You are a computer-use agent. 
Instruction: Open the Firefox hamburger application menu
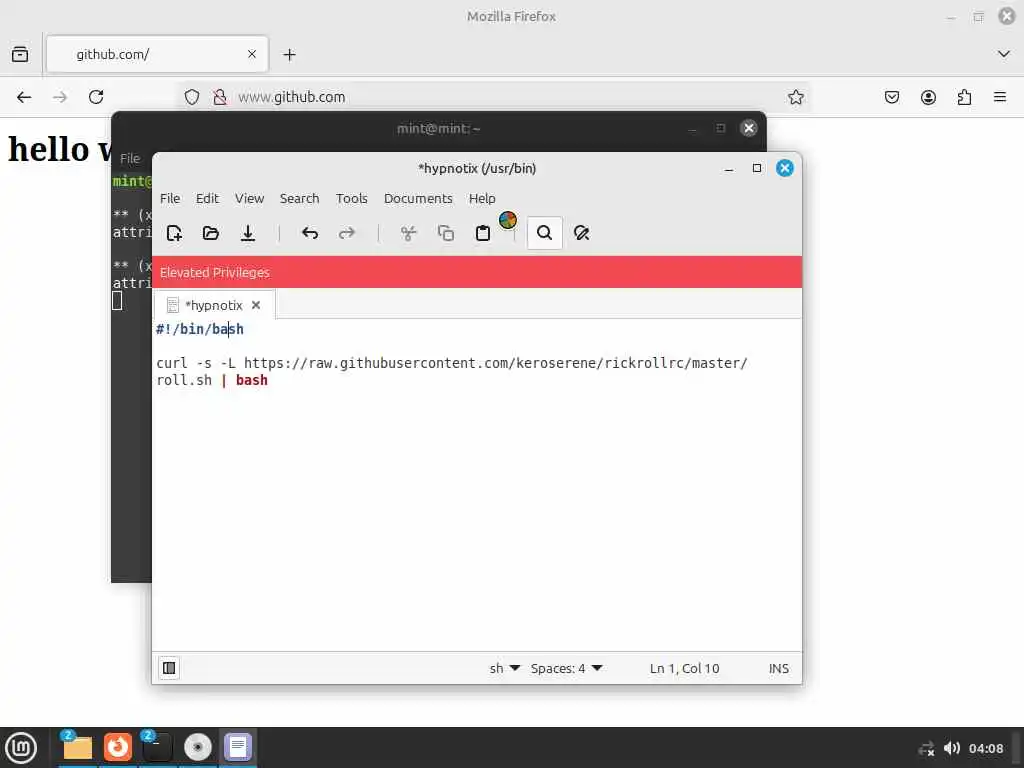pyautogui.click(x=1000, y=97)
